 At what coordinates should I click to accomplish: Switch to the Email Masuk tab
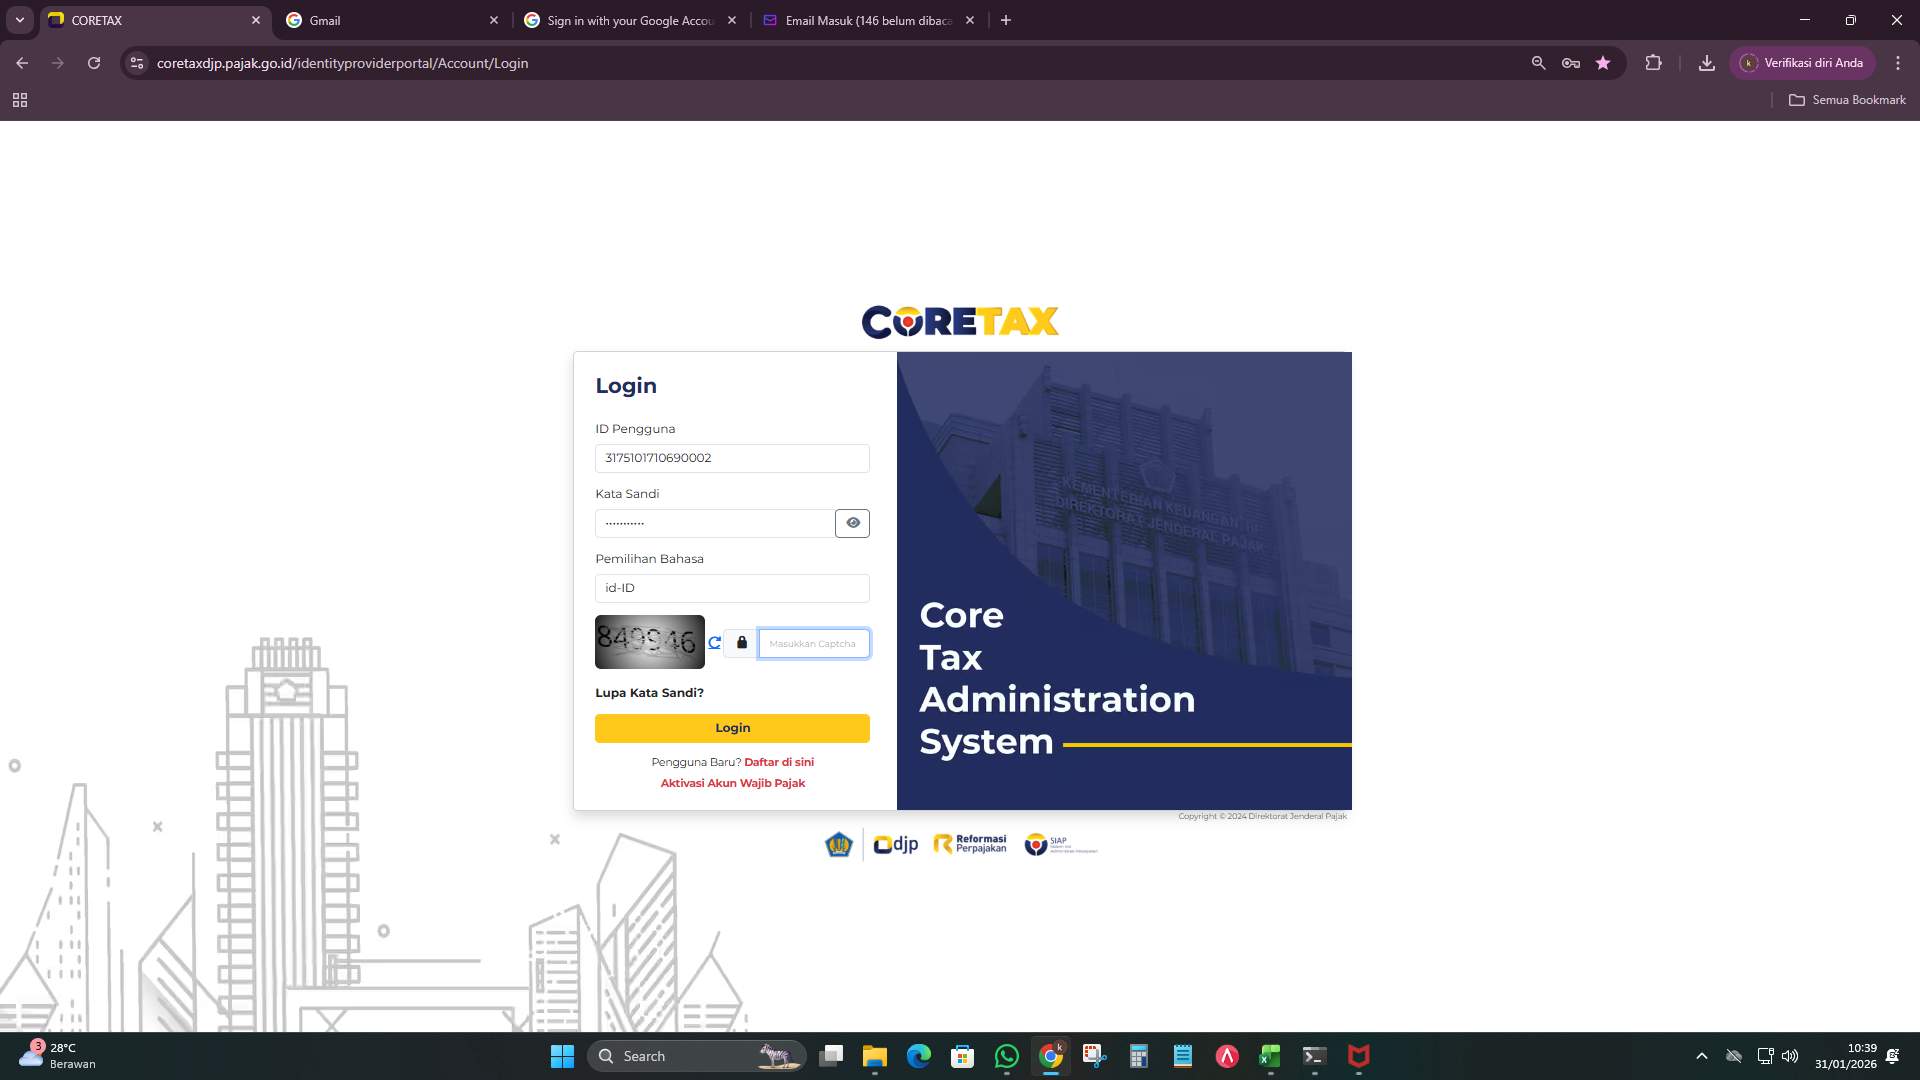pyautogui.click(x=860, y=20)
